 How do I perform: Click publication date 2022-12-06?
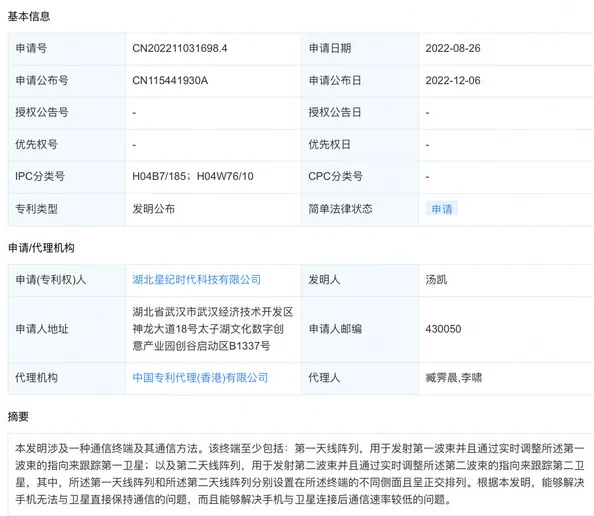453,80
